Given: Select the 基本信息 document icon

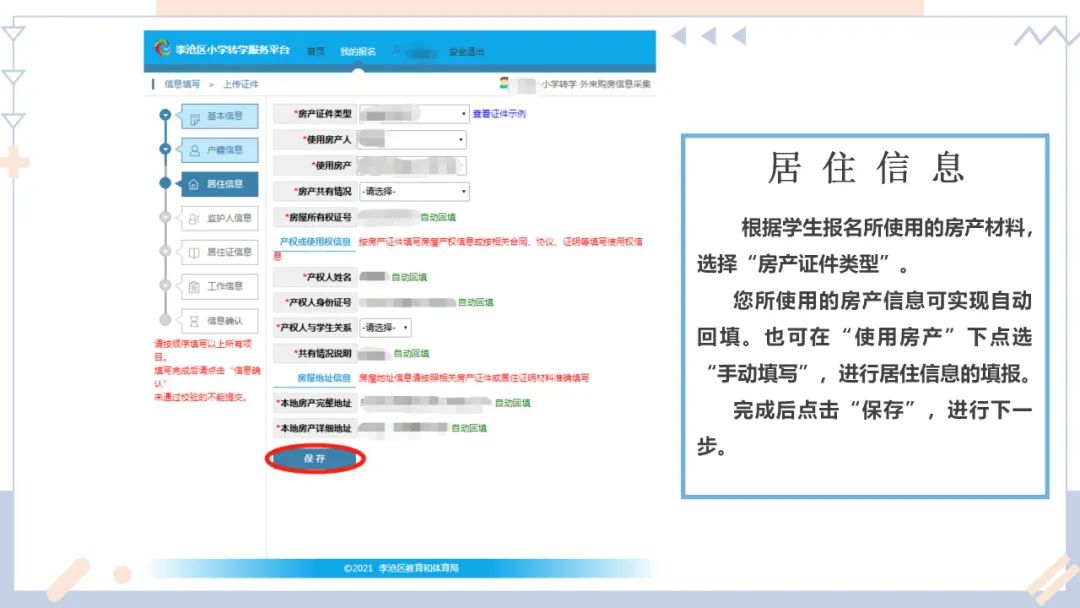Looking at the screenshot, I should (x=194, y=117).
